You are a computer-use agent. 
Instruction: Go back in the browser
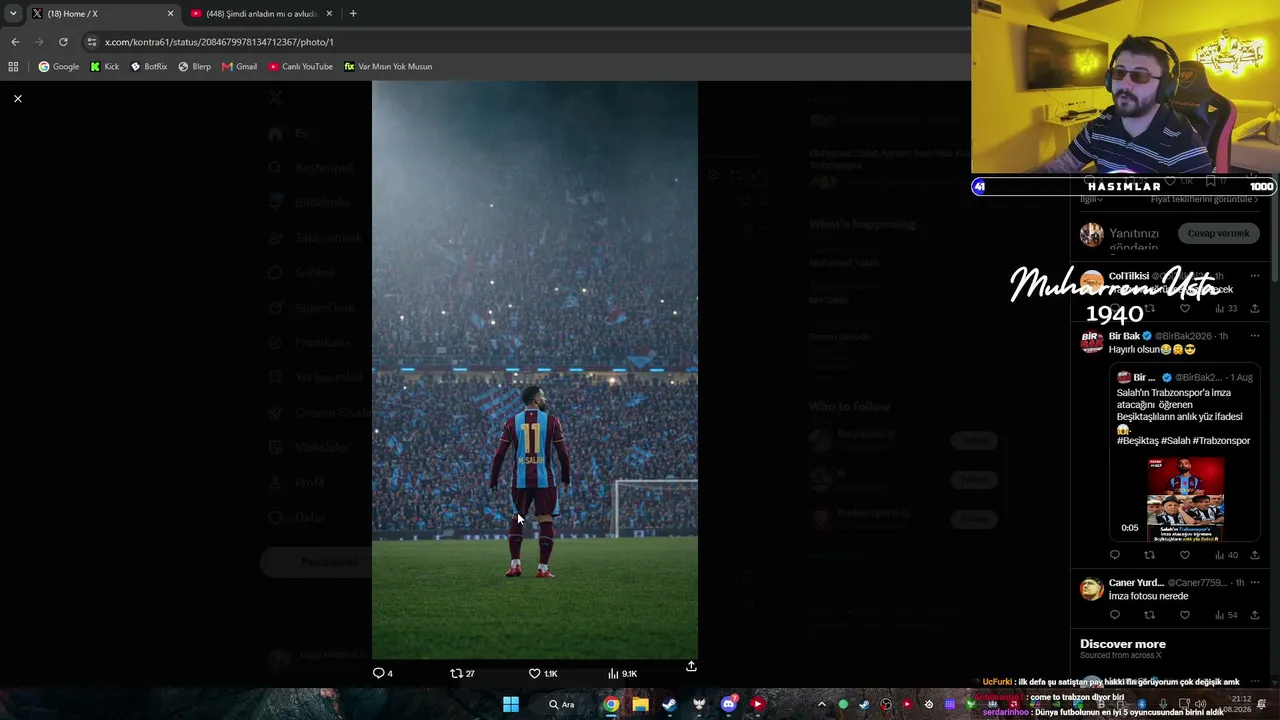point(15,42)
